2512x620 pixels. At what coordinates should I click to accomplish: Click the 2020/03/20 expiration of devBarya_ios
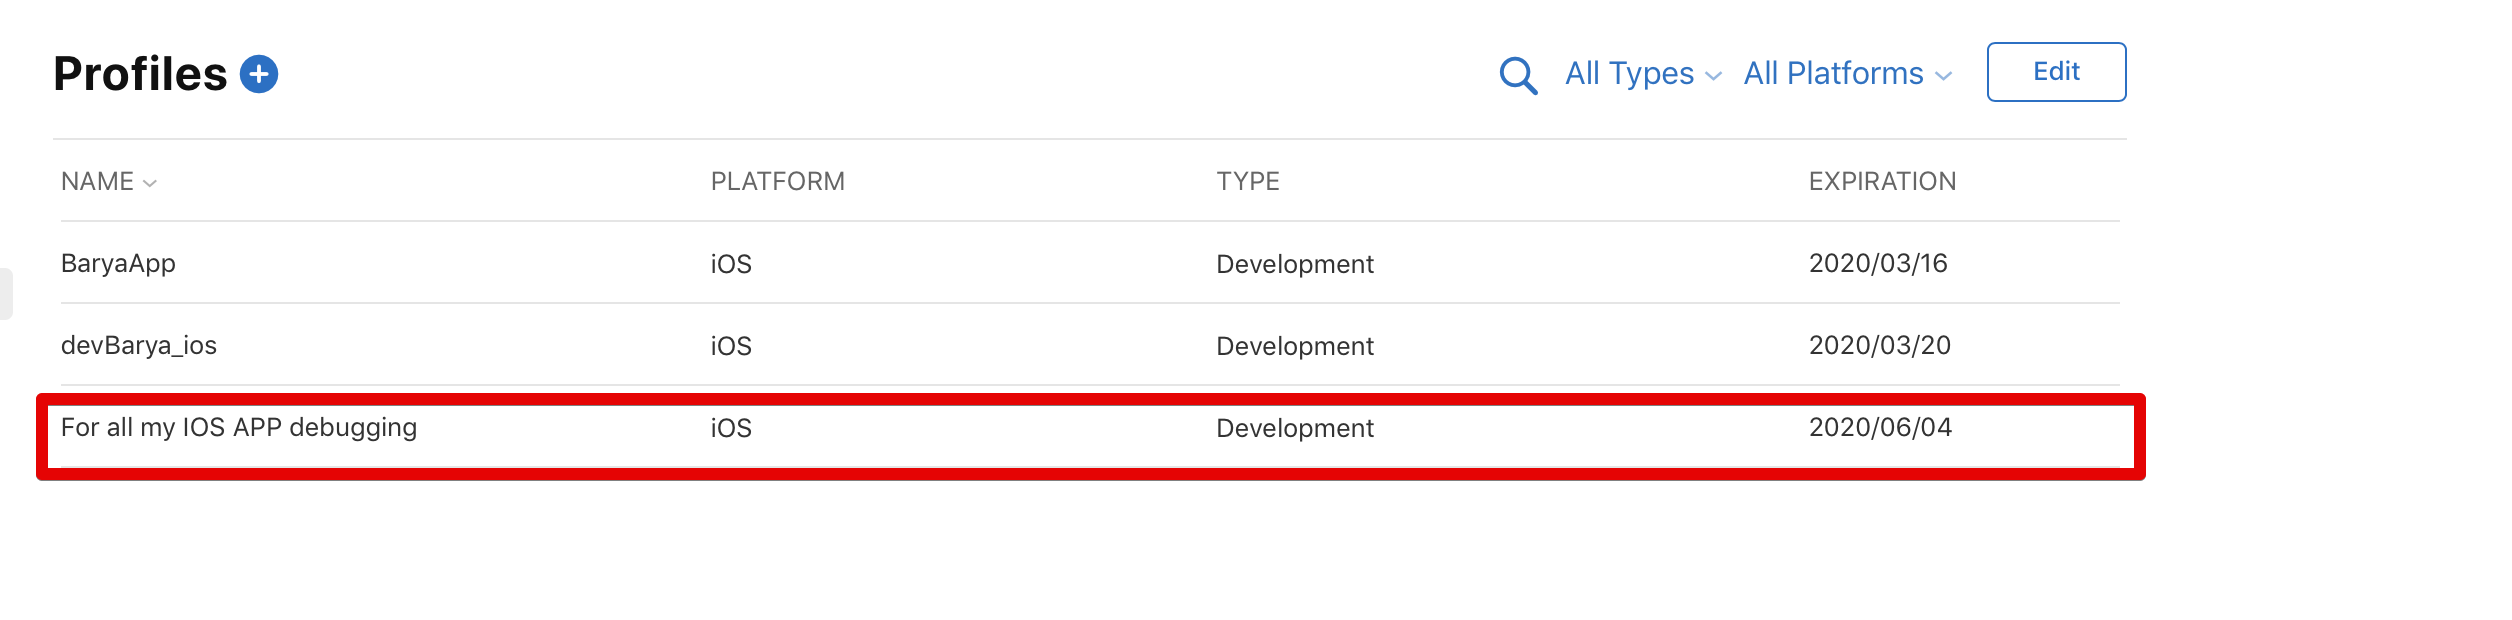click(1880, 346)
